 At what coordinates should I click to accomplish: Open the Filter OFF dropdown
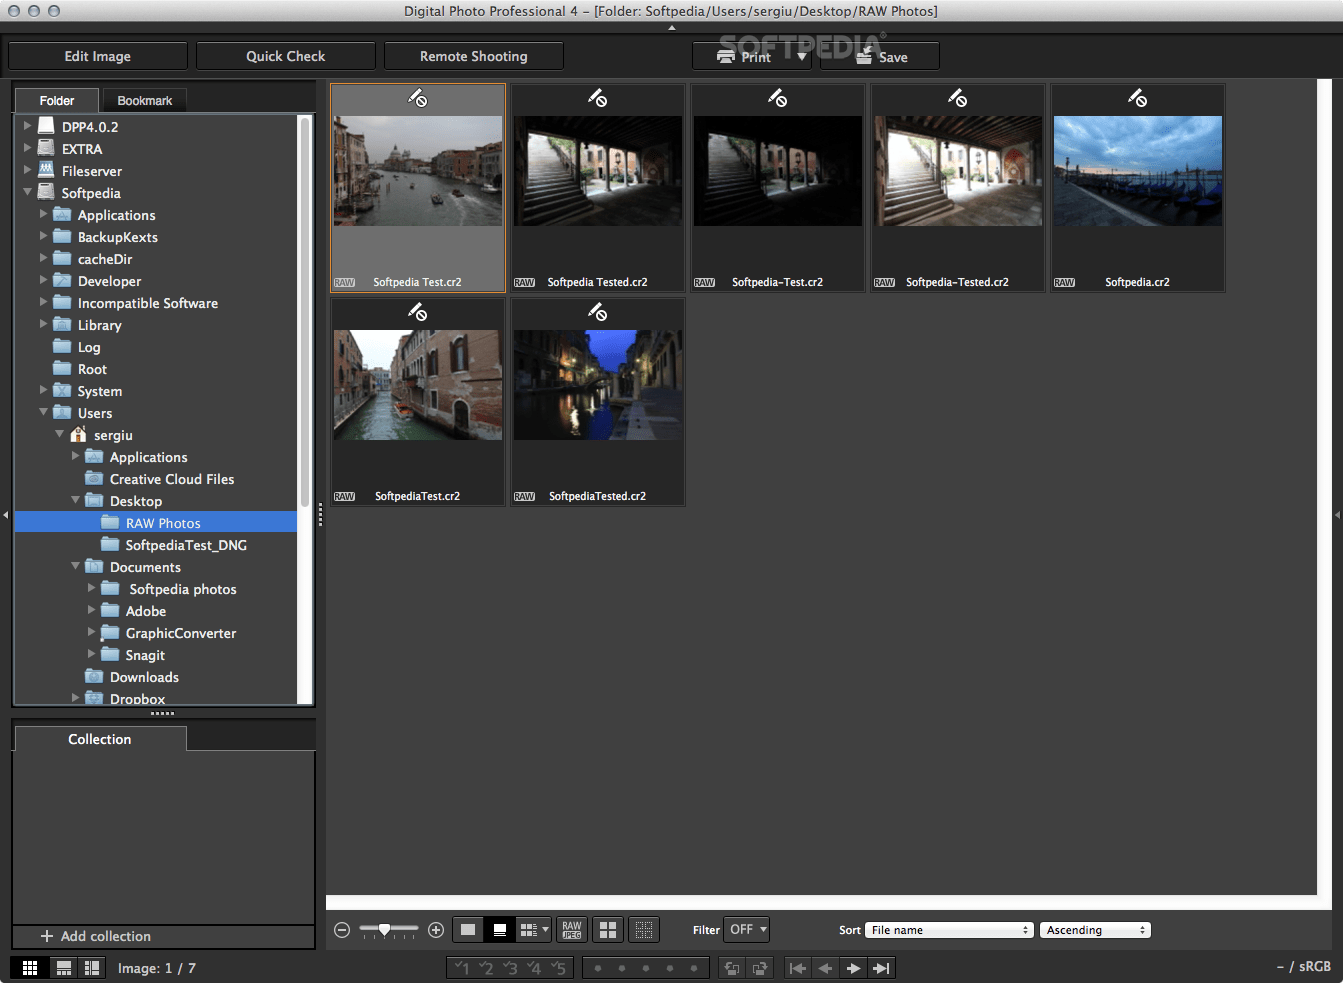coord(748,930)
